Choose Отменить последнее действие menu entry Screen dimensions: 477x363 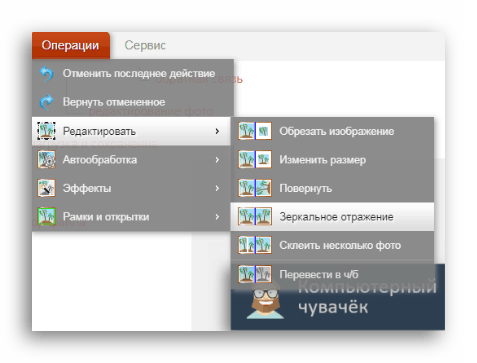tap(133, 74)
